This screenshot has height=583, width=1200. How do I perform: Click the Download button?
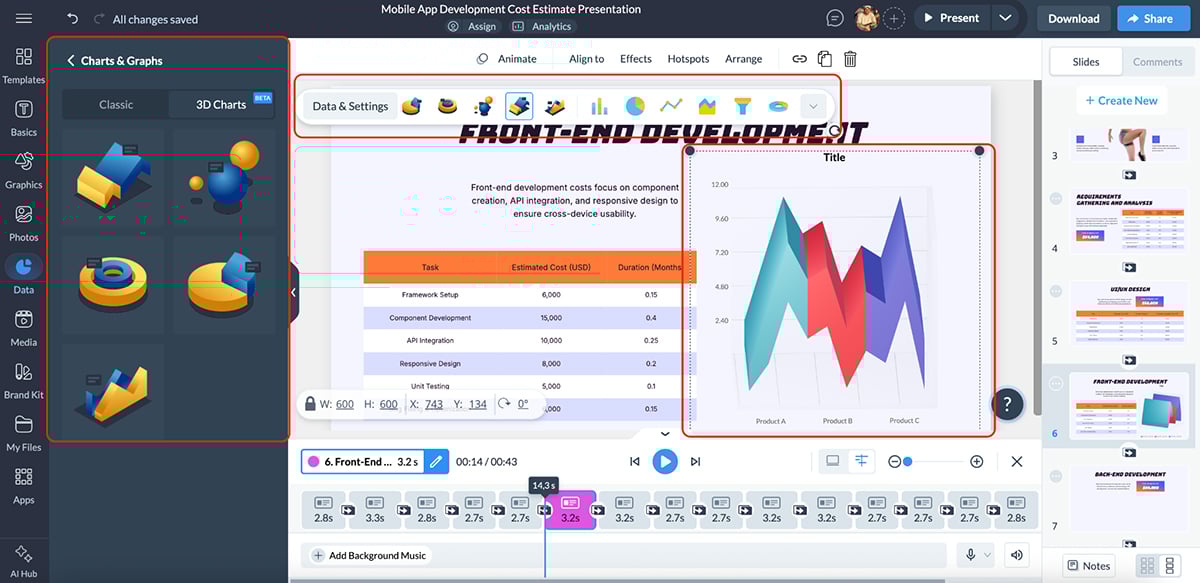1073,18
